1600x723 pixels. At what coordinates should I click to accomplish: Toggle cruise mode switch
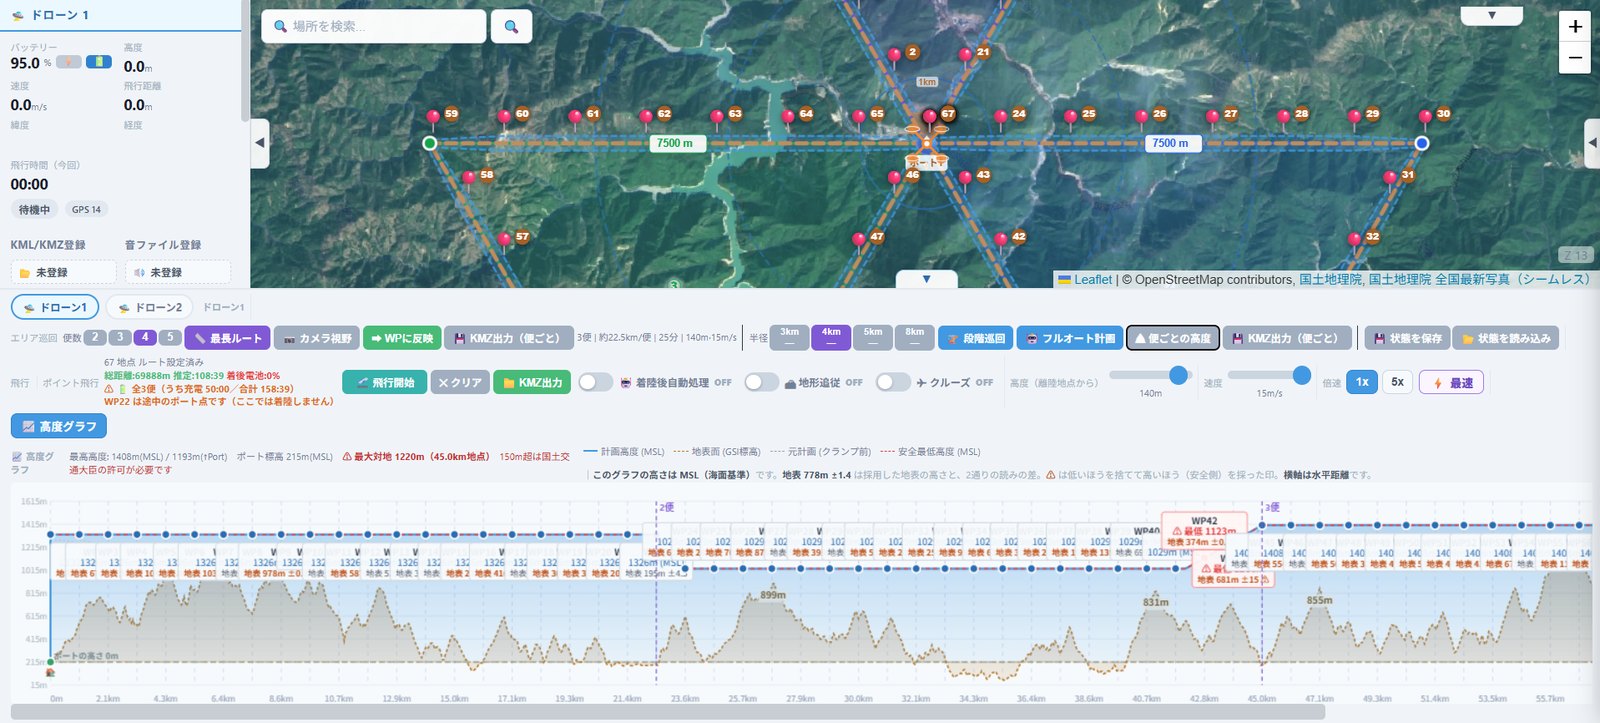pos(893,382)
